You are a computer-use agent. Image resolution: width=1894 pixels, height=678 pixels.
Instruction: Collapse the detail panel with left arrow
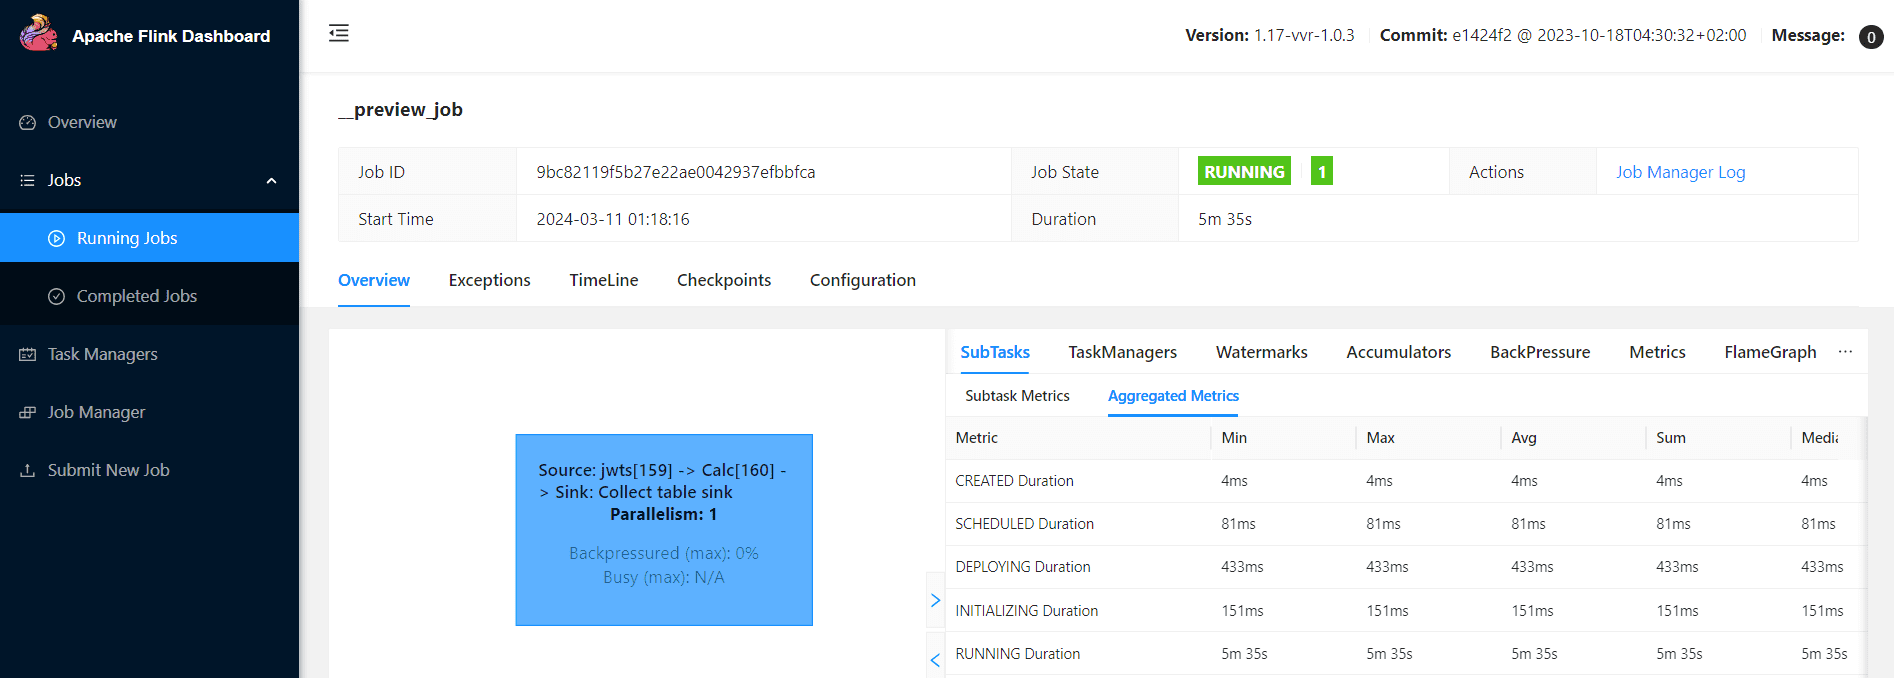pos(935,659)
